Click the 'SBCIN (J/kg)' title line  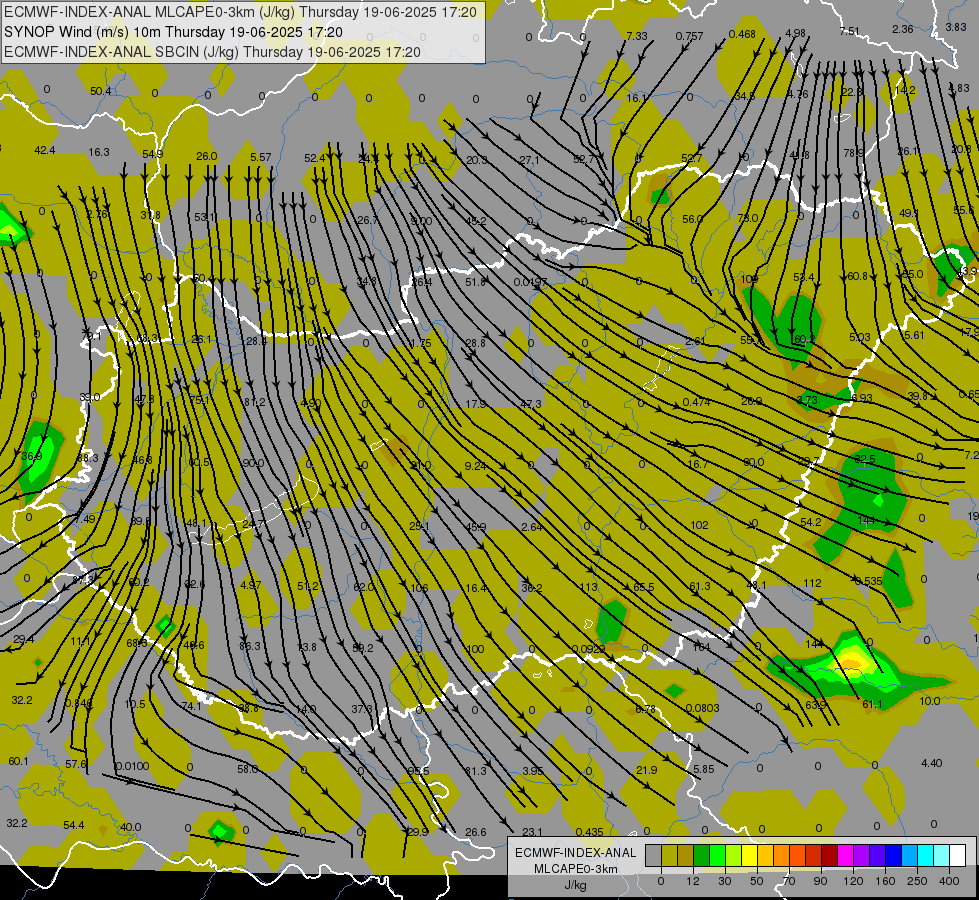212,52
